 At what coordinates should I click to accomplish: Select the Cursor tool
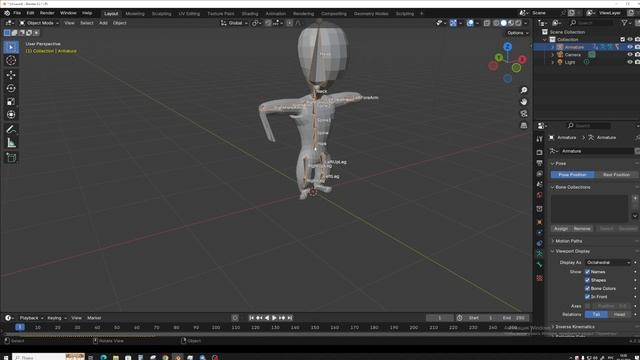point(11,60)
